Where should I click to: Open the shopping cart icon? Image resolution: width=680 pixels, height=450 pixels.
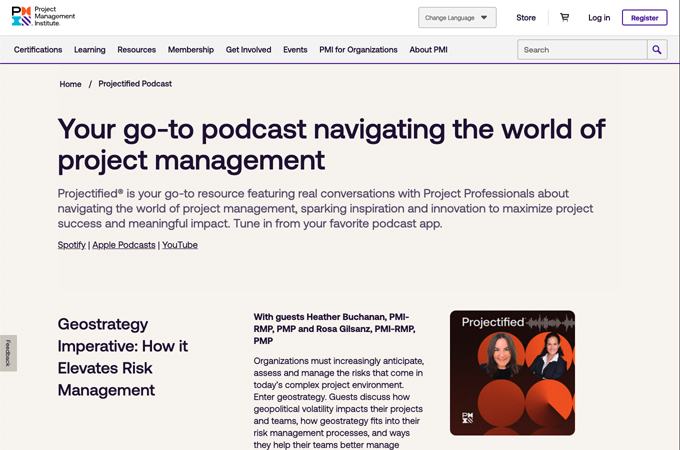pyautogui.click(x=564, y=17)
